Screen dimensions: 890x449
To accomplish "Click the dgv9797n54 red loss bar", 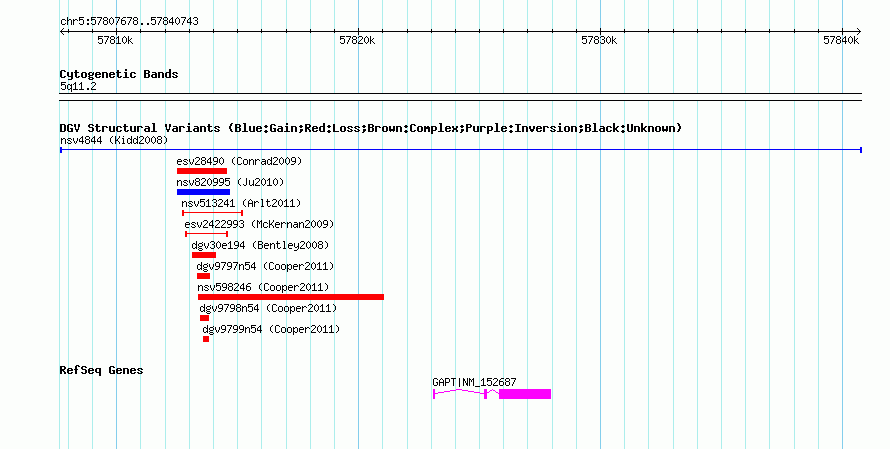I will 203,276.
